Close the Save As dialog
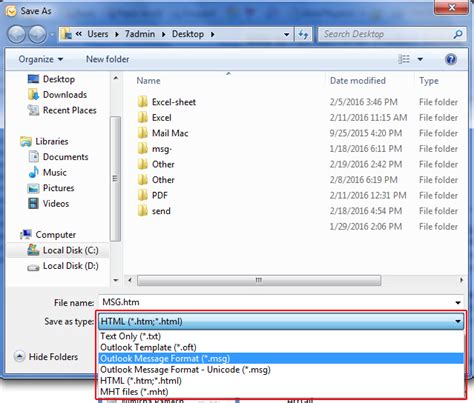 pyautogui.click(x=451, y=7)
